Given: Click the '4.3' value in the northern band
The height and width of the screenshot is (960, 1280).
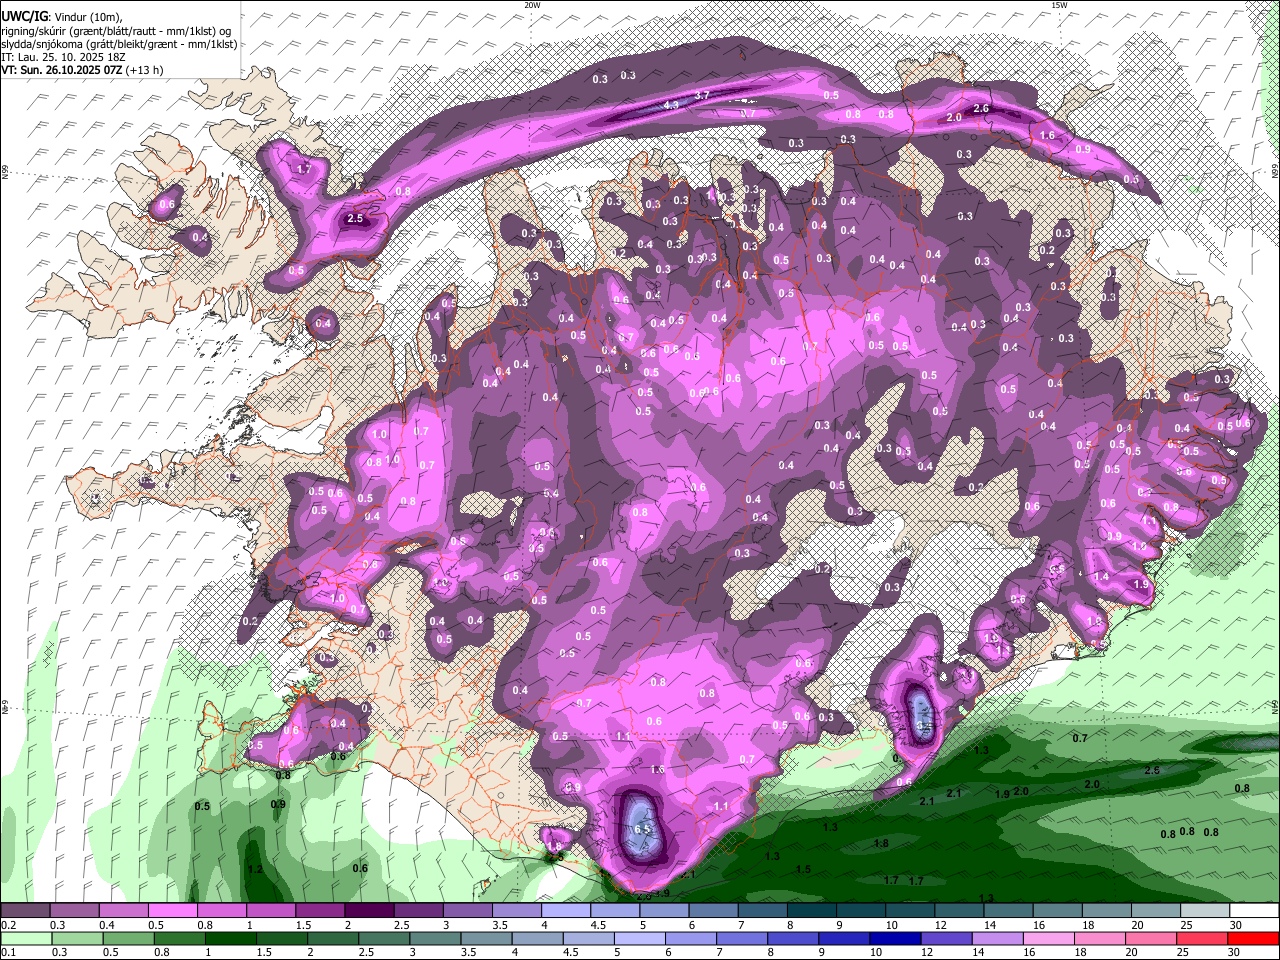Looking at the screenshot, I should (x=672, y=104).
